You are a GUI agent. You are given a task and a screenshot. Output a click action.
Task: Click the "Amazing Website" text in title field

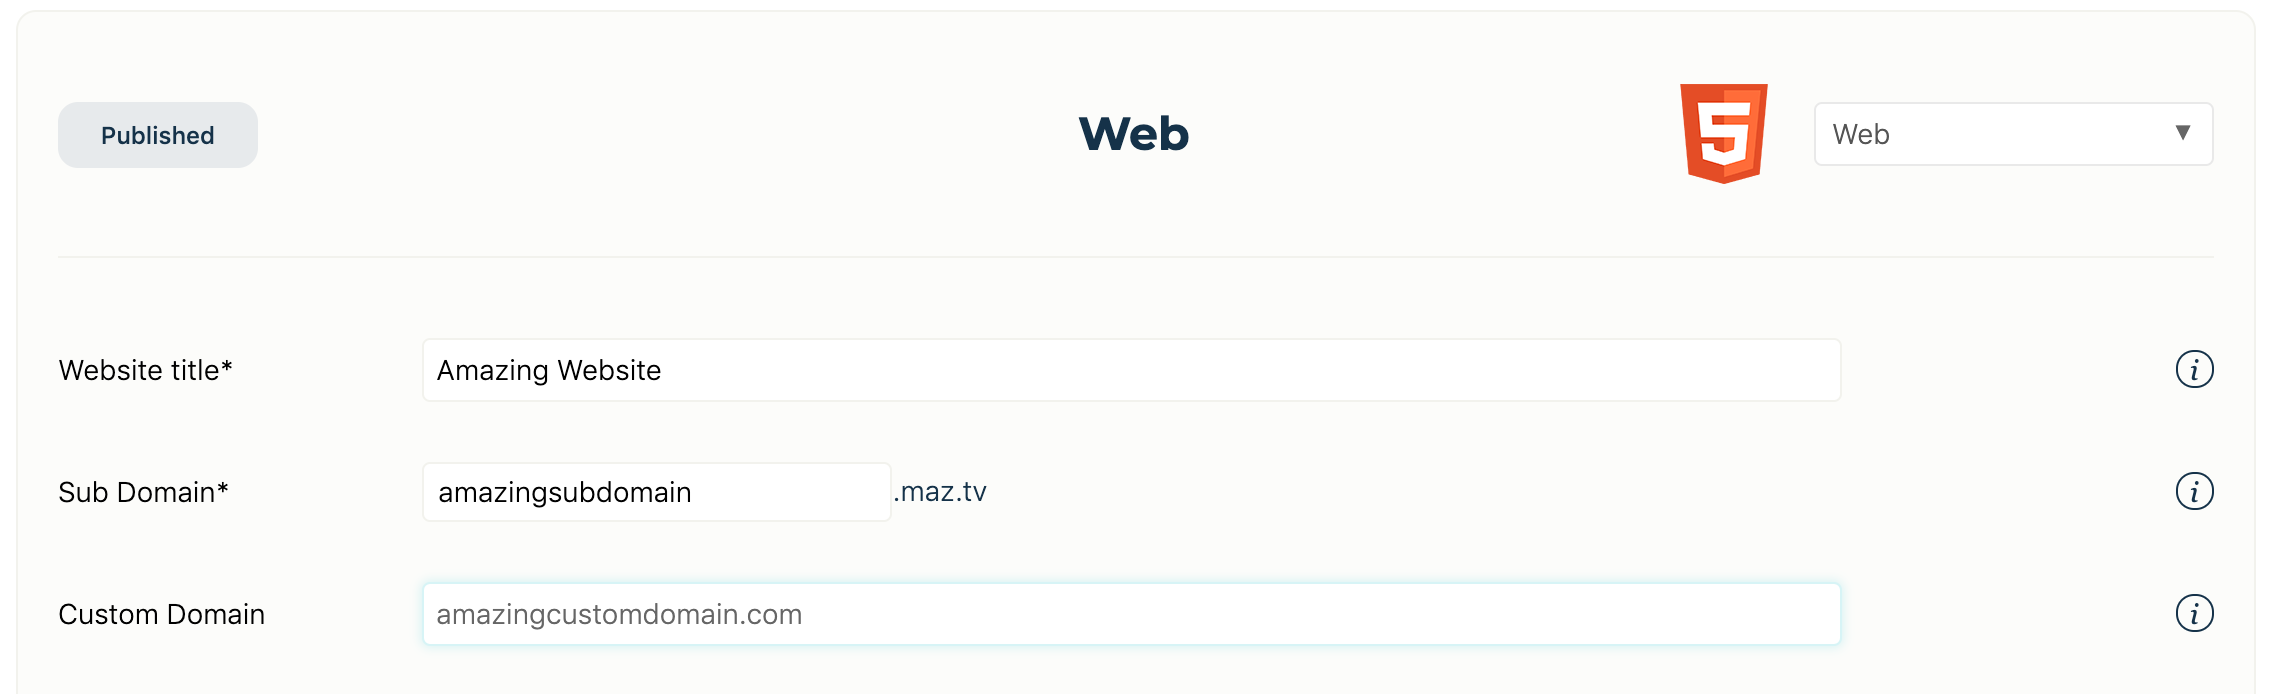click(549, 371)
